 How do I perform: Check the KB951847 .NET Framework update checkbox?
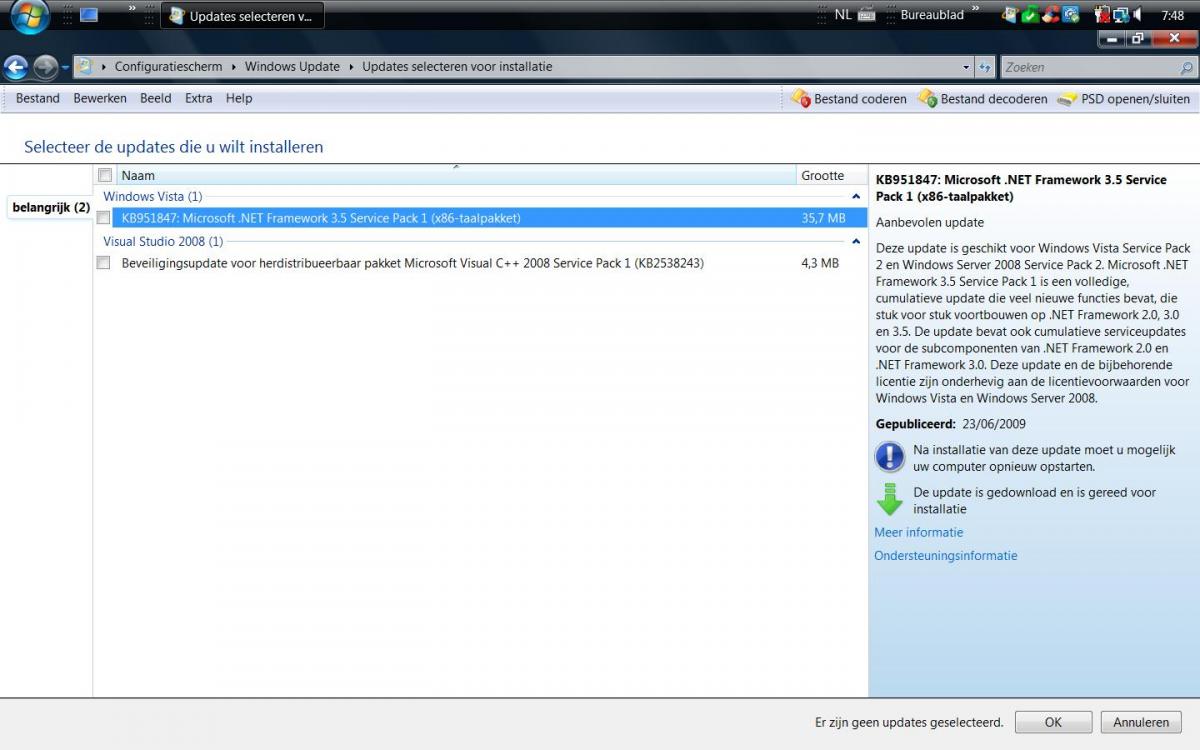coord(103,218)
